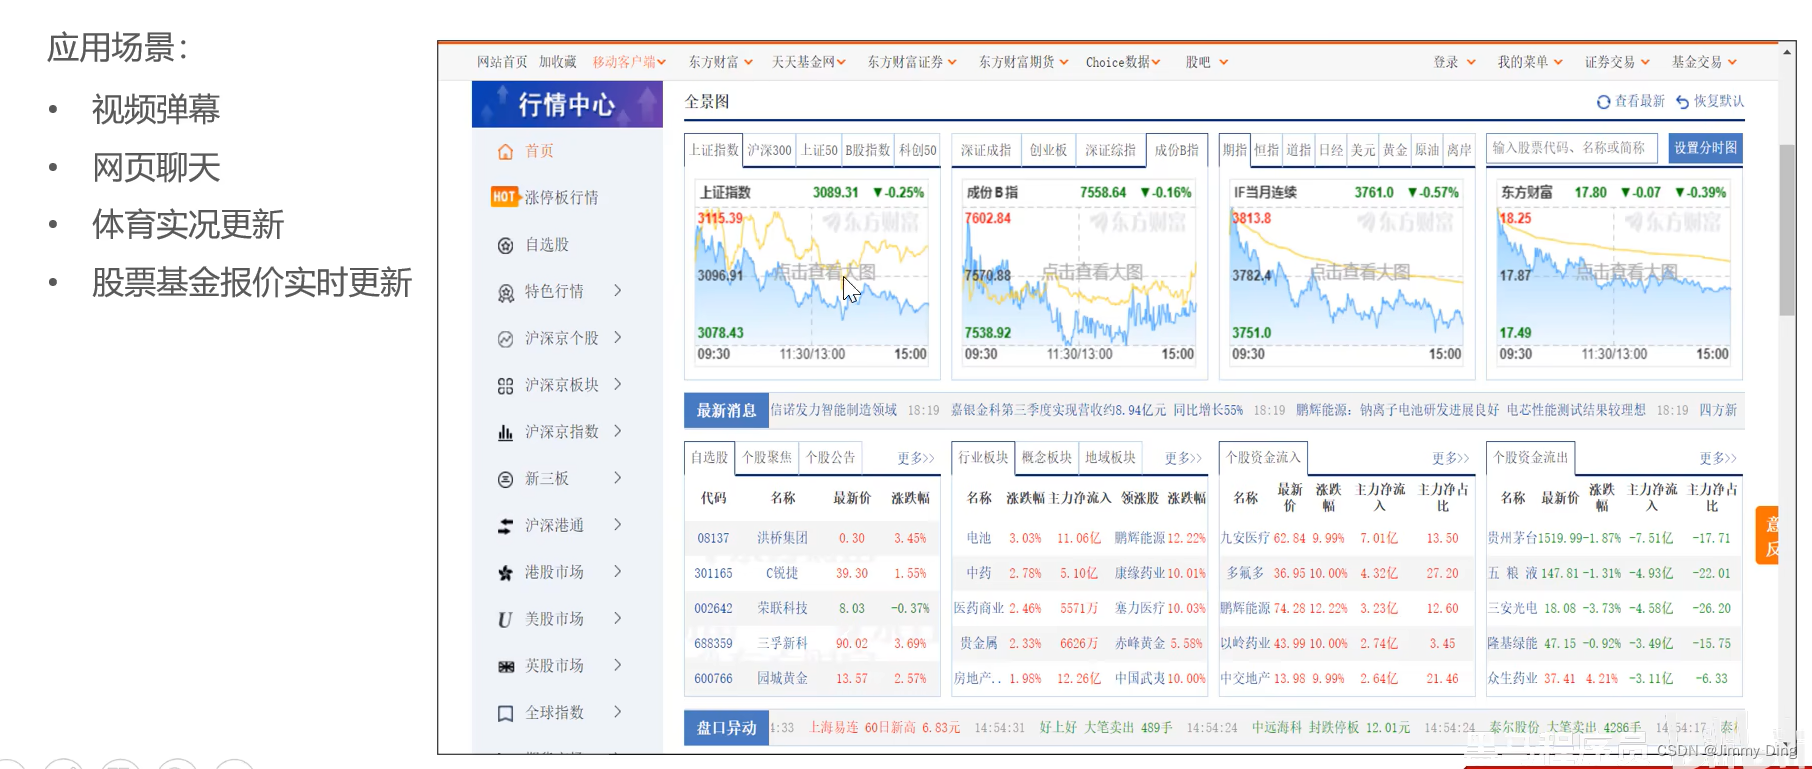1812x769 pixels.
Task: Switch to the 沪深300 tab
Action: [769, 150]
